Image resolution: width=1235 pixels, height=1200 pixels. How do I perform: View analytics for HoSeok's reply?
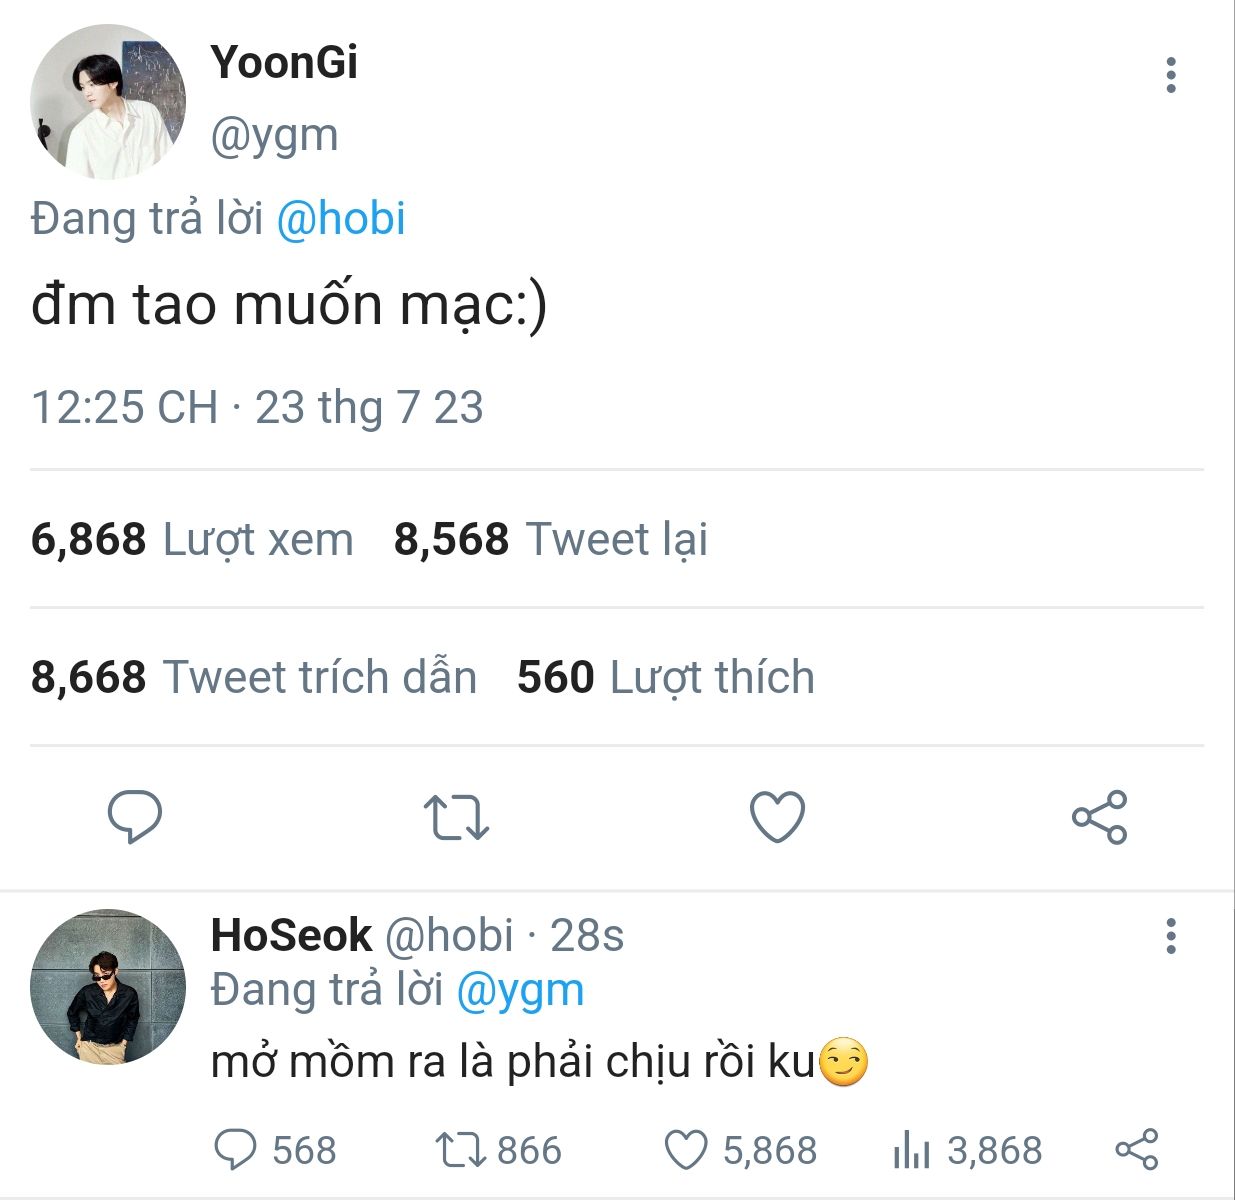(x=912, y=1150)
